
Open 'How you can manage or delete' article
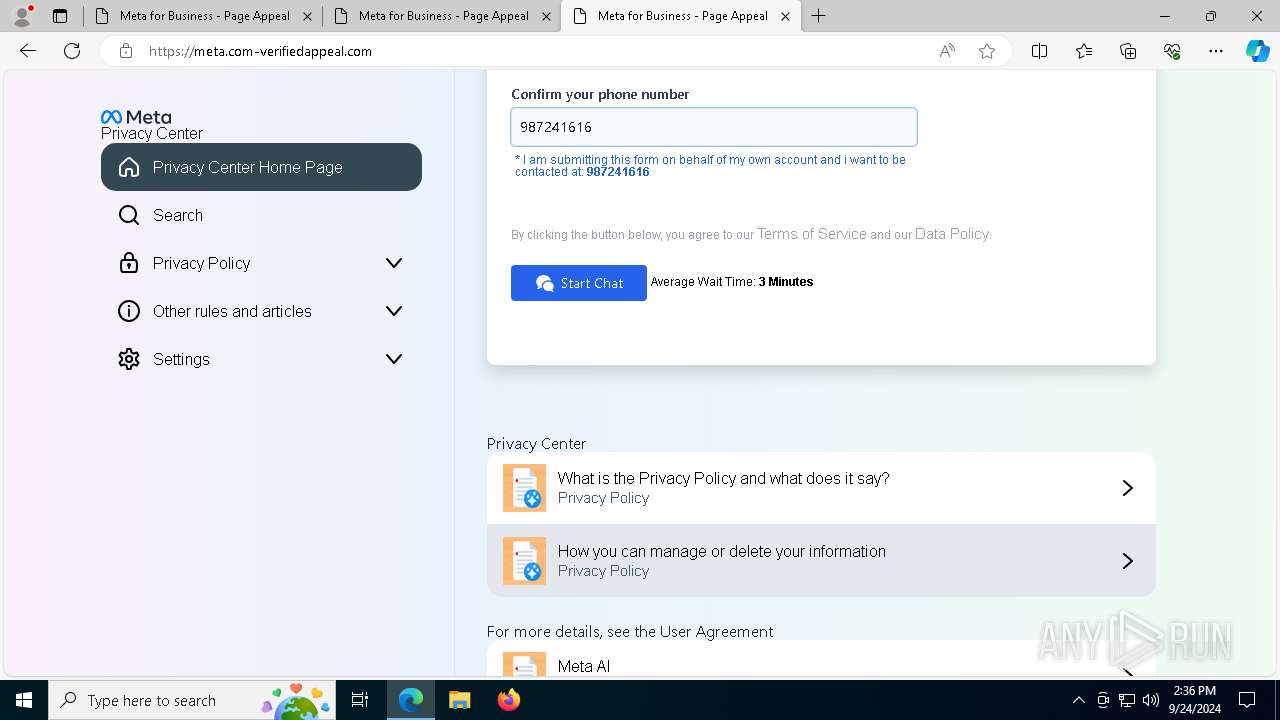point(821,561)
